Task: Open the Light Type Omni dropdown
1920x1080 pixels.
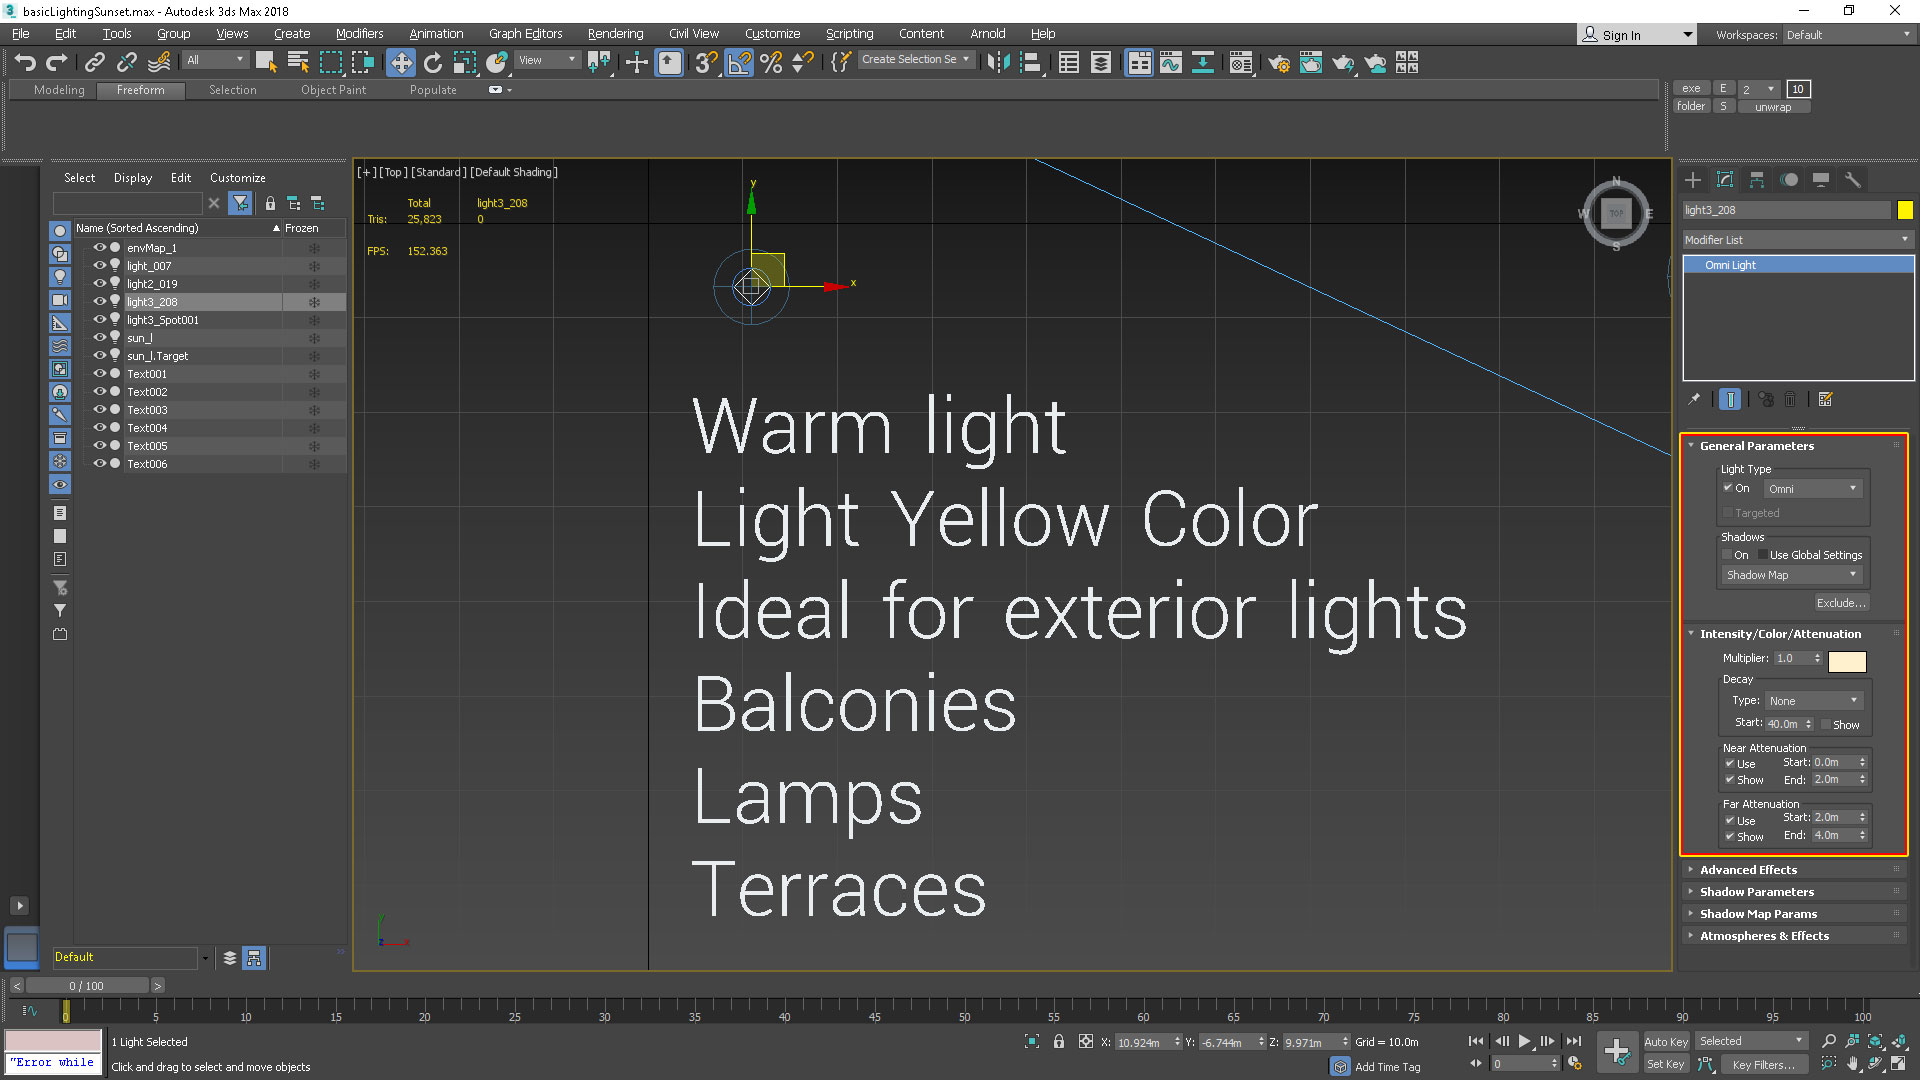Action: click(1812, 489)
